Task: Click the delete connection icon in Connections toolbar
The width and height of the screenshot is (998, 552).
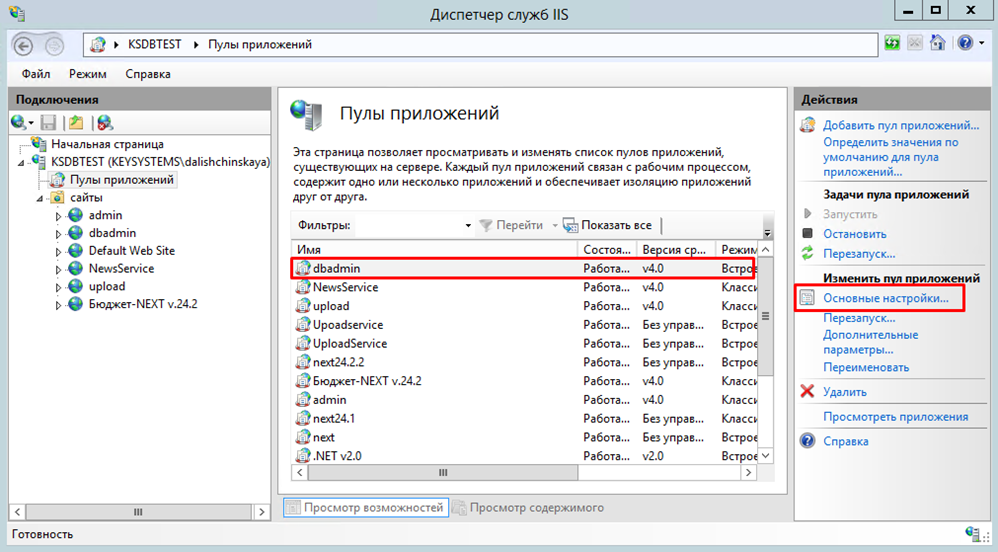Action: pyautogui.click(x=105, y=122)
